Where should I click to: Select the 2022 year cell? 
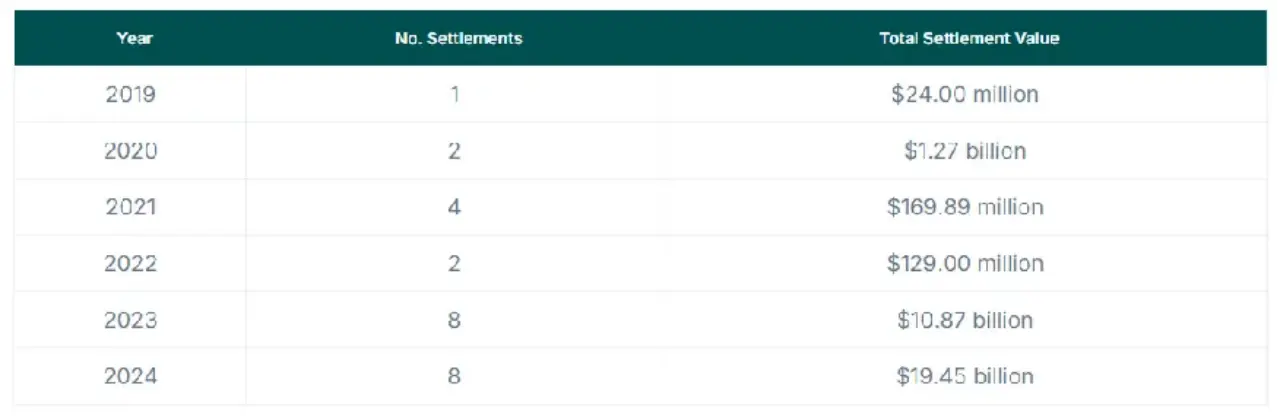tap(131, 264)
